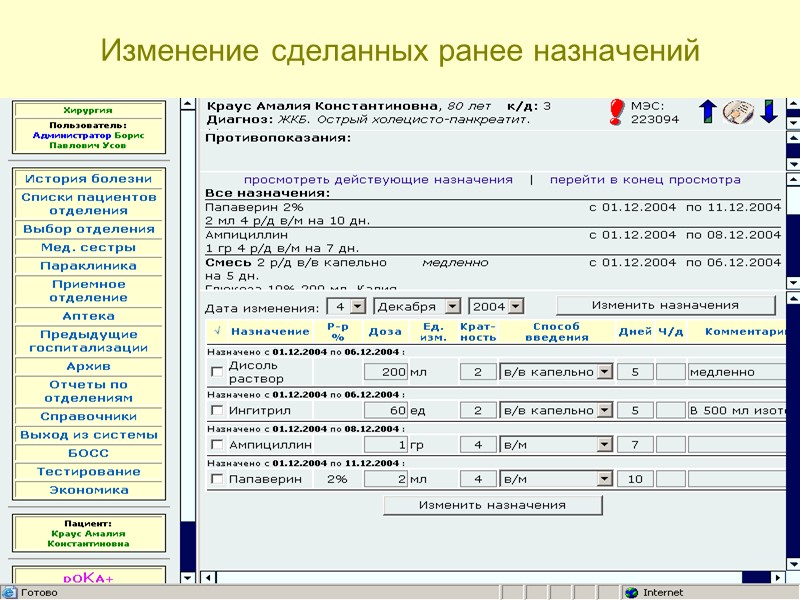Open Архив menu item

point(89,366)
